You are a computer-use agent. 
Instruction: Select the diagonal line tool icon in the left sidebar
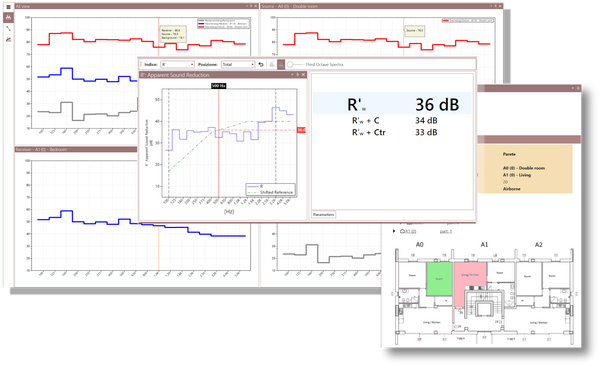(x=8, y=29)
